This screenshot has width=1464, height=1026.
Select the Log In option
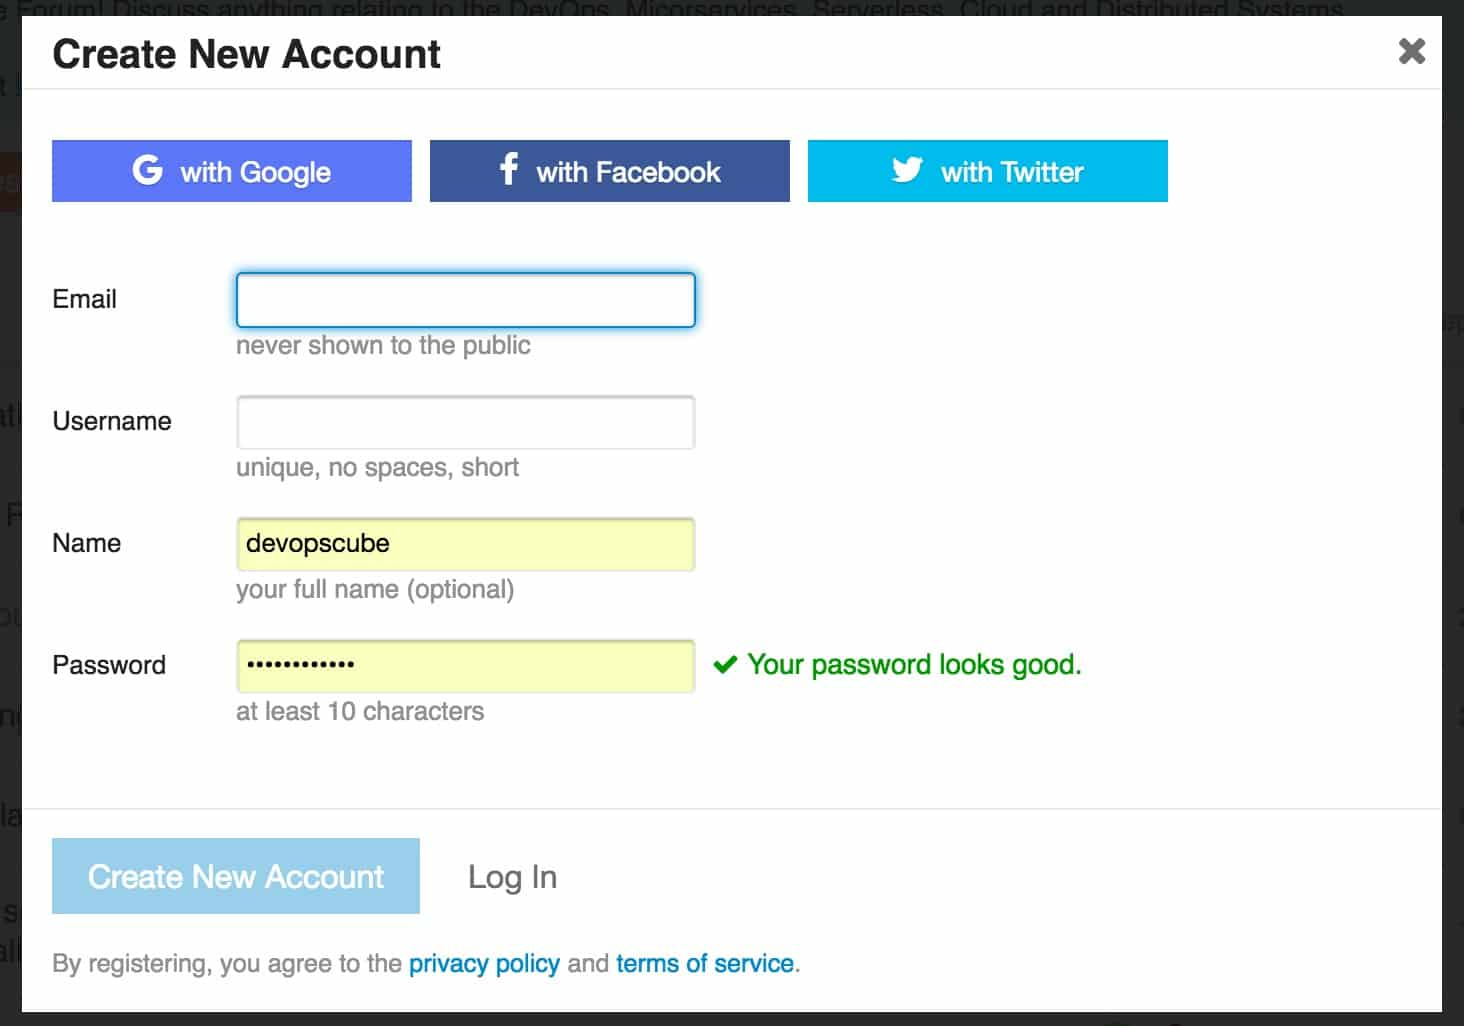pos(511,876)
